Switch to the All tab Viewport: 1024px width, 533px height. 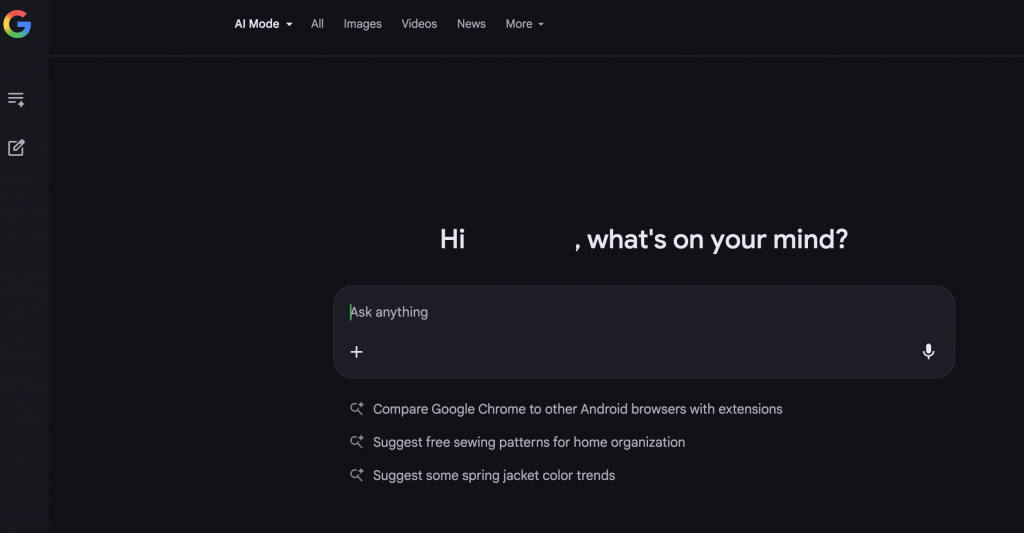click(x=317, y=24)
